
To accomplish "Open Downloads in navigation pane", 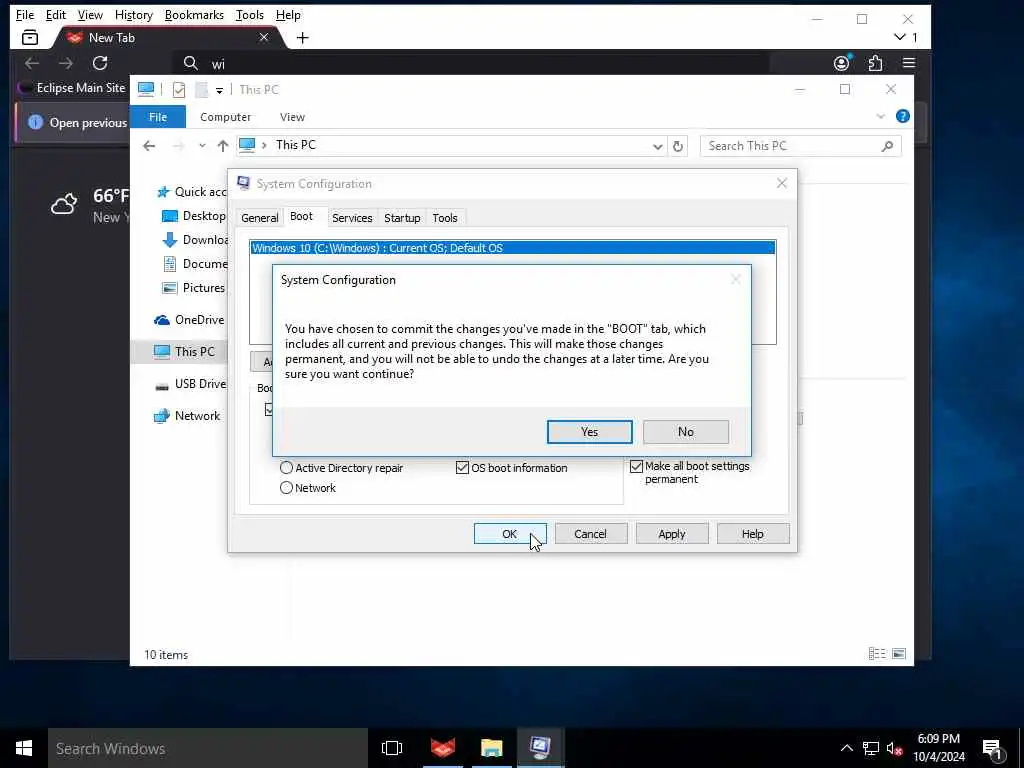I will (x=195, y=240).
